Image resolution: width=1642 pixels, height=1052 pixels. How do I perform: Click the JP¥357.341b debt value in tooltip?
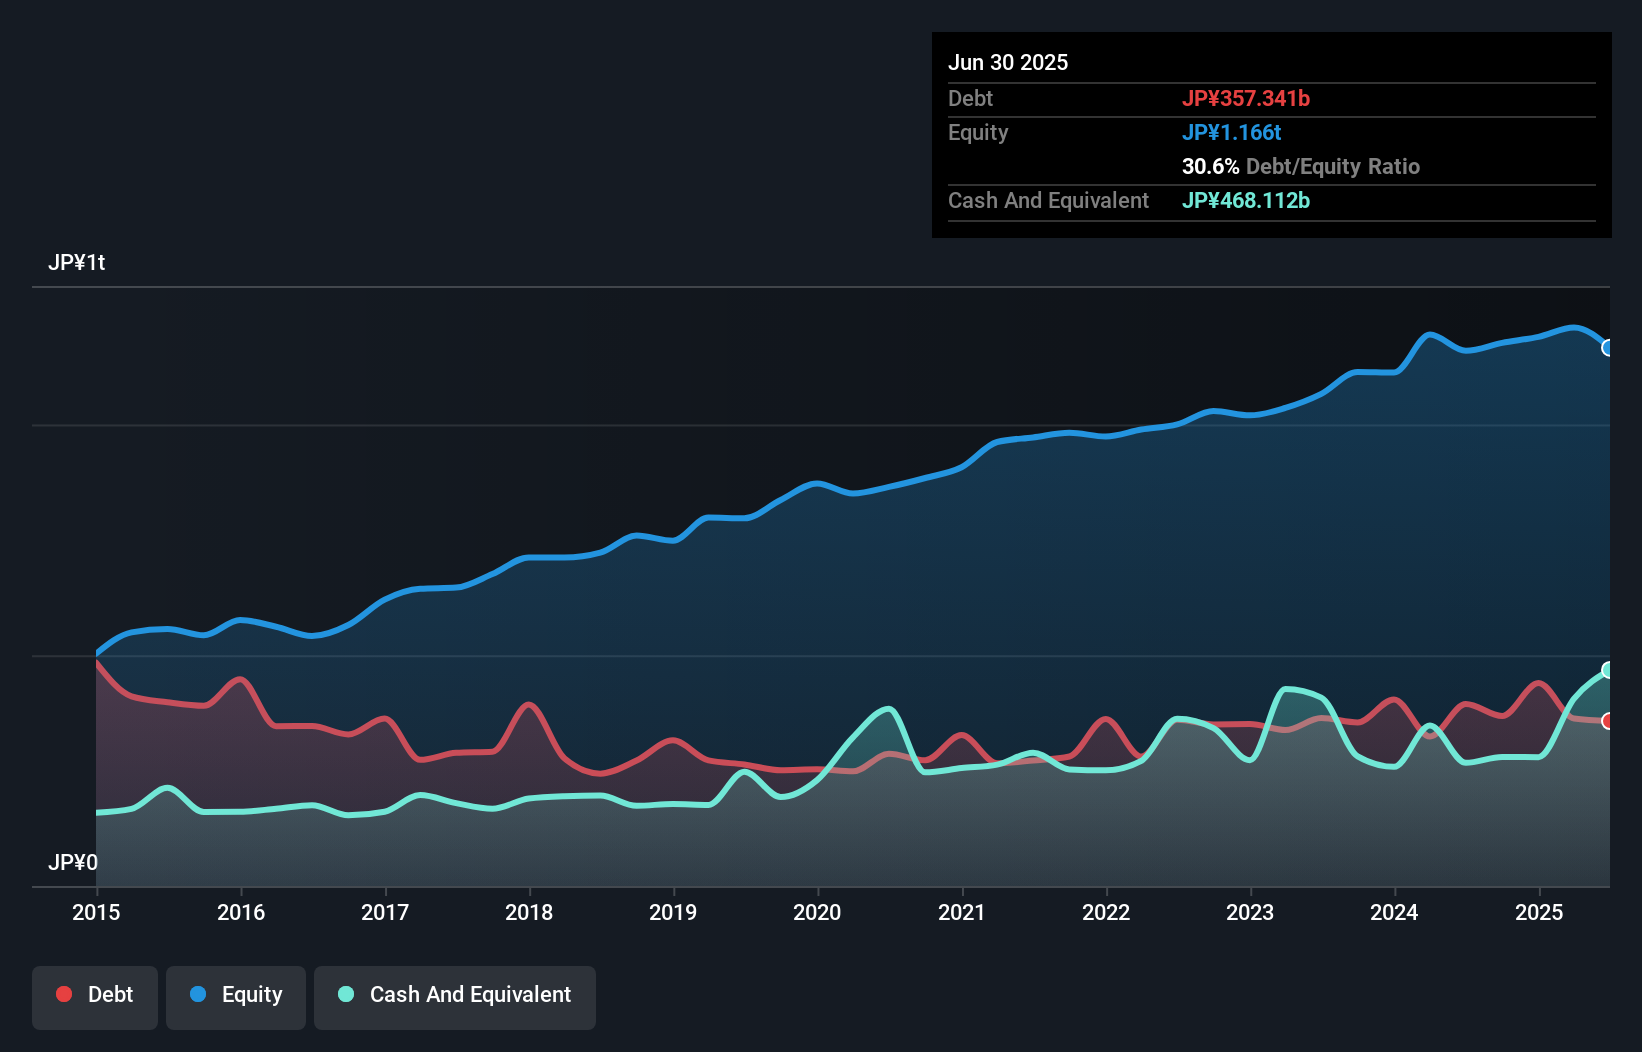click(x=1246, y=98)
